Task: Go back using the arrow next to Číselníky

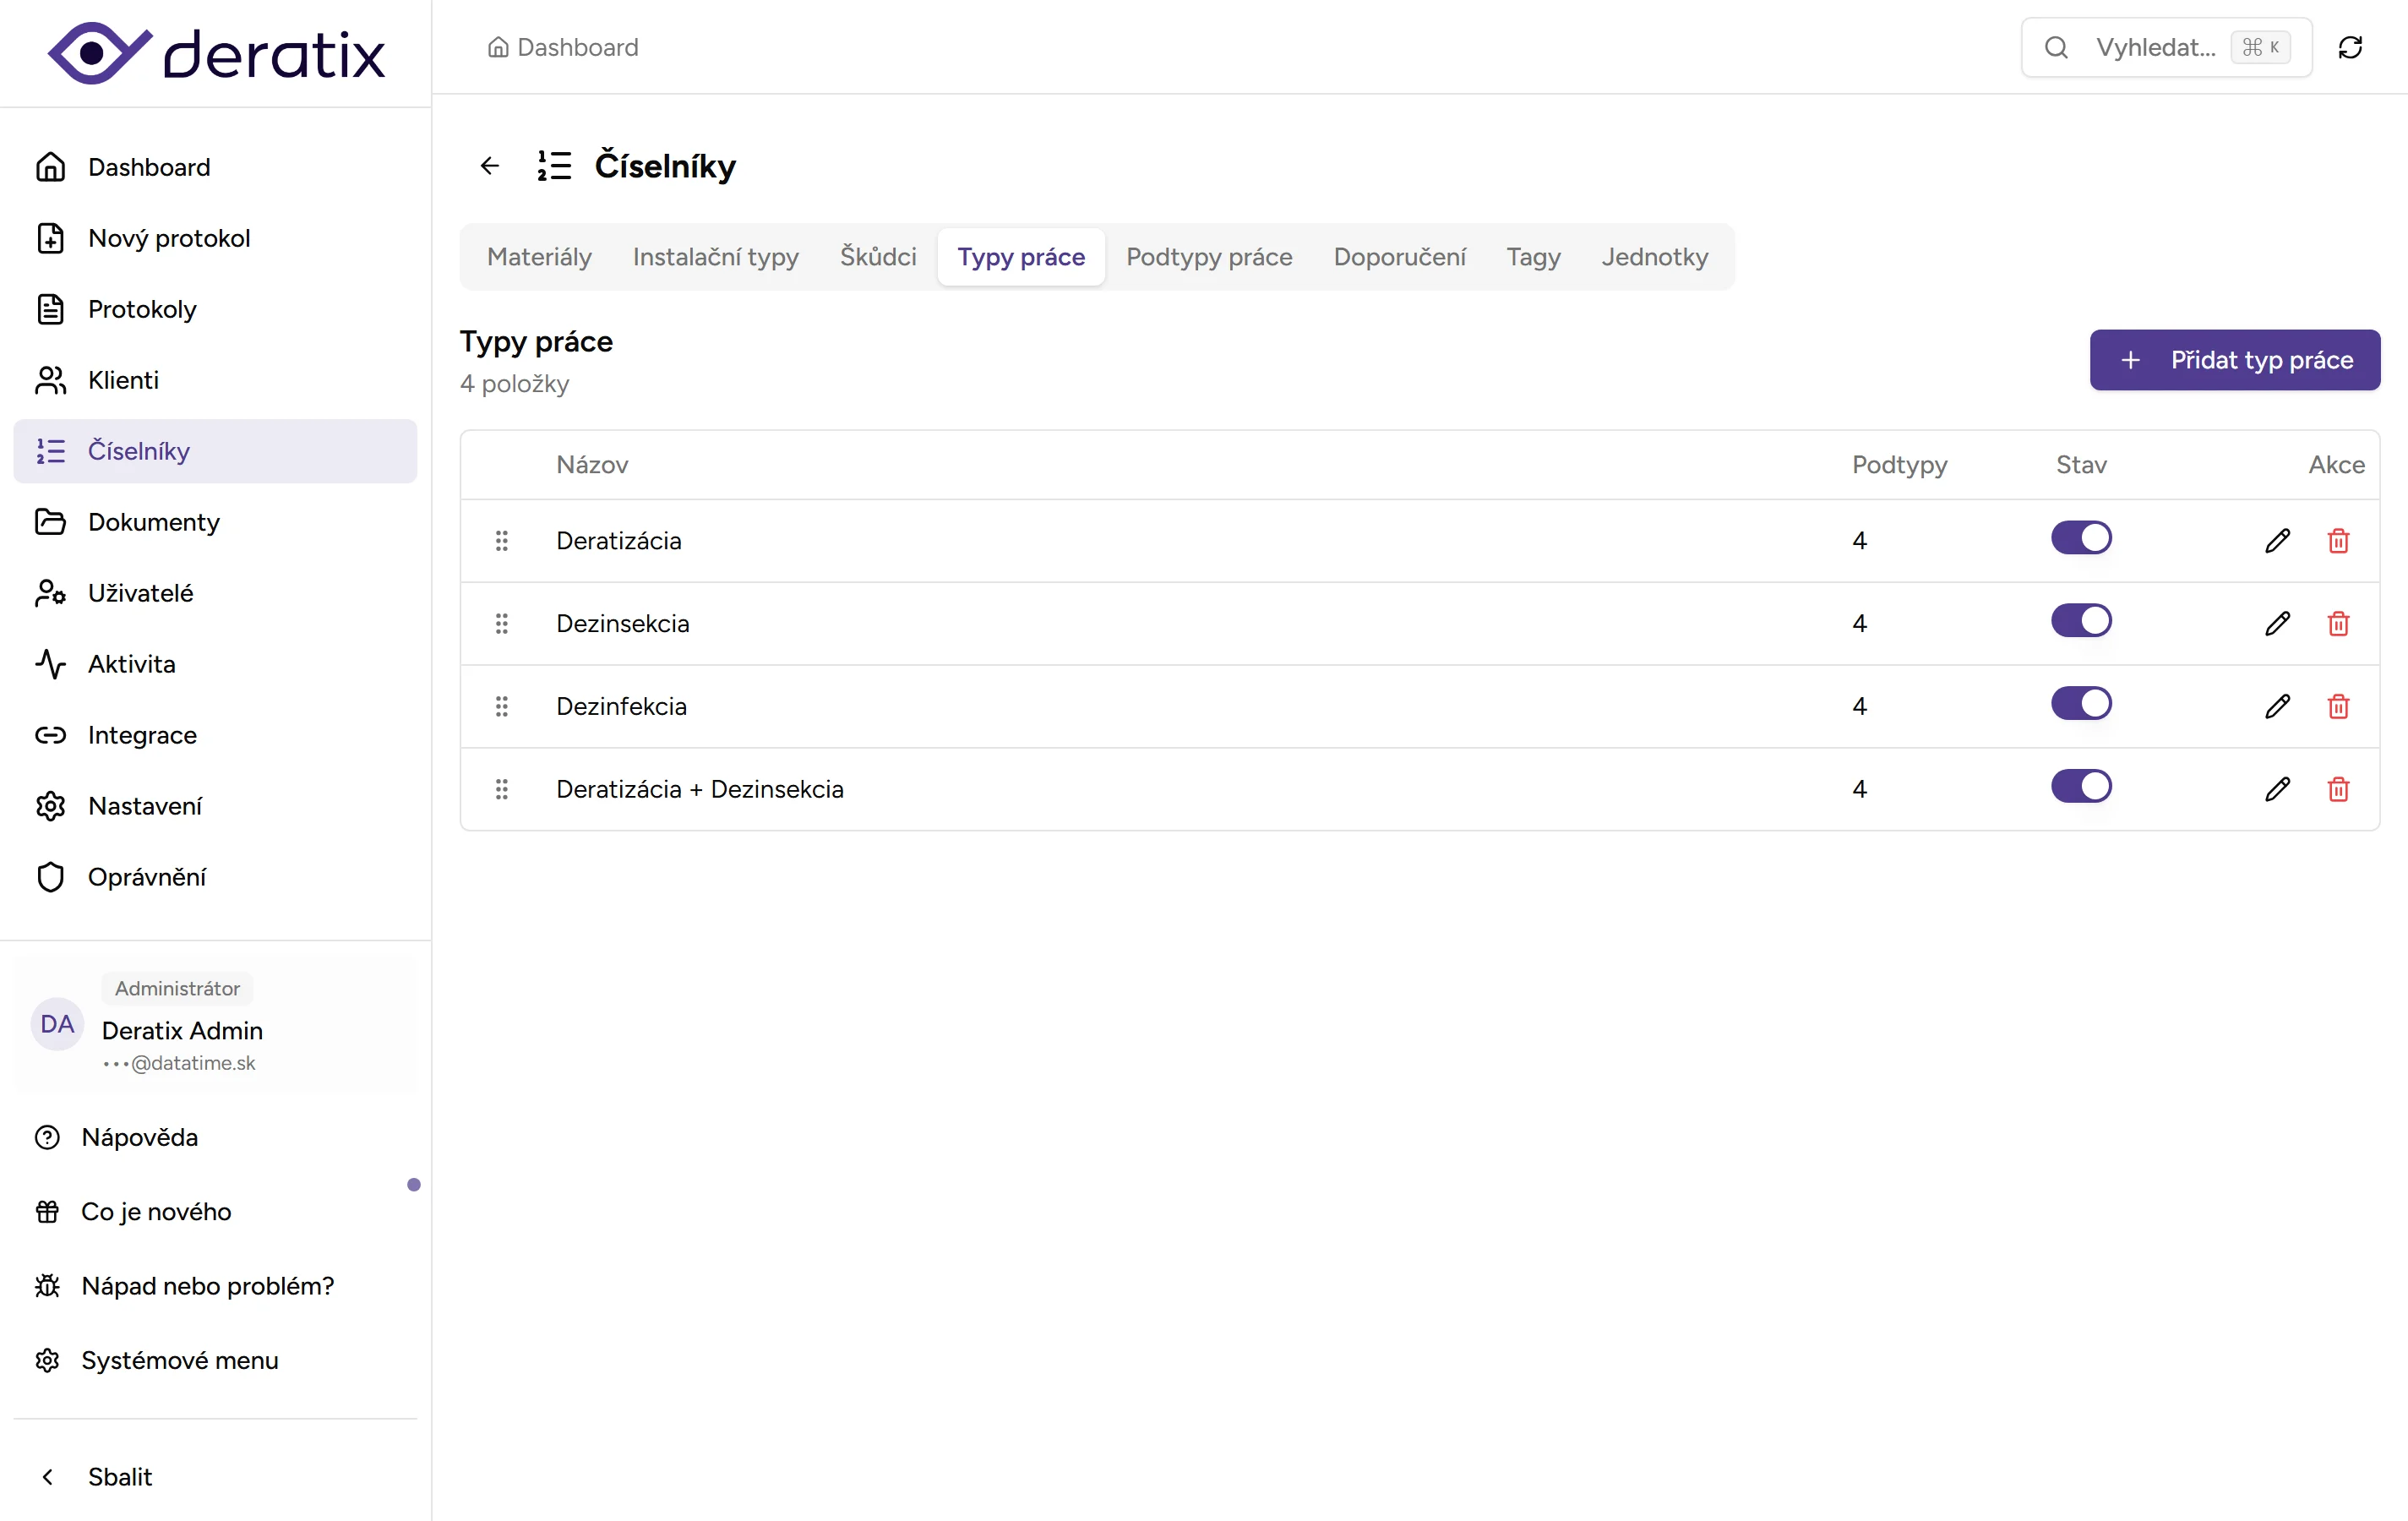Action: pos(489,166)
